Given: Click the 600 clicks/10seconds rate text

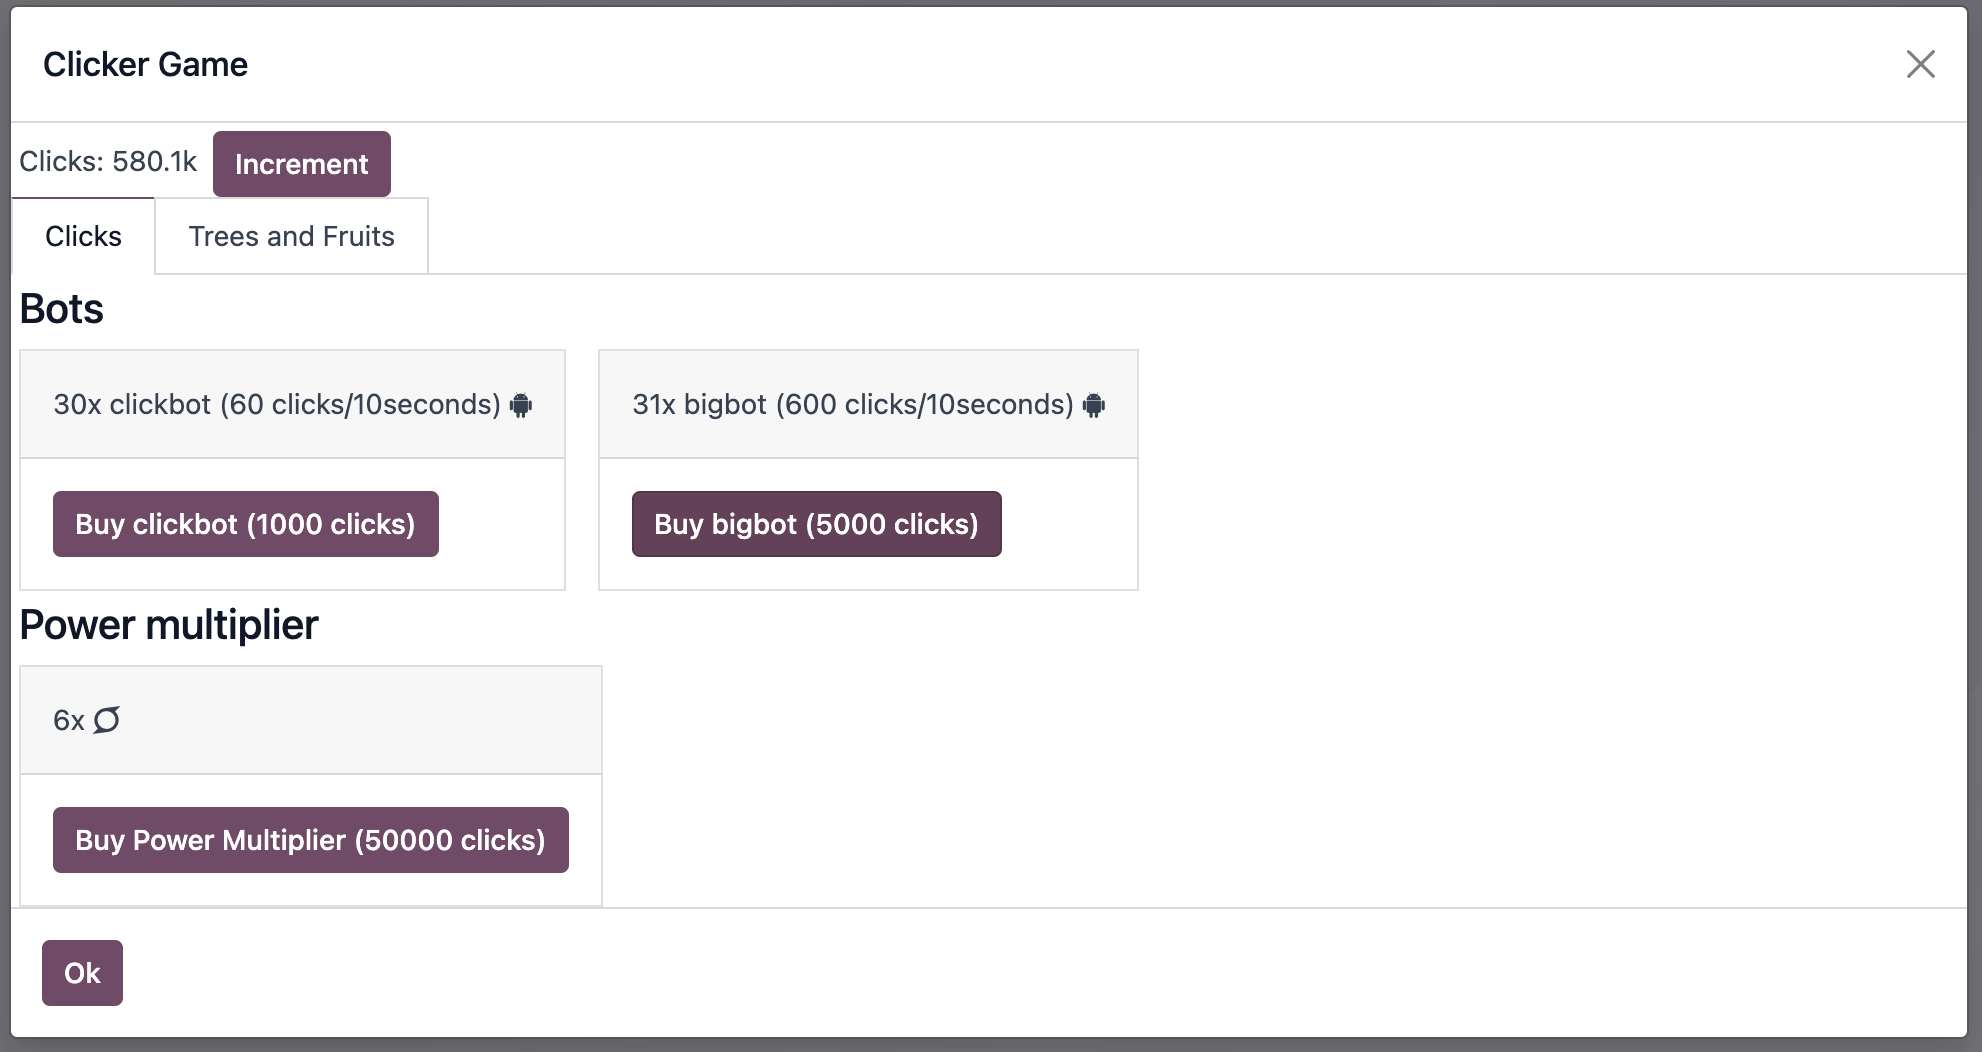Looking at the screenshot, I should pyautogui.click(x=925, y=405).
